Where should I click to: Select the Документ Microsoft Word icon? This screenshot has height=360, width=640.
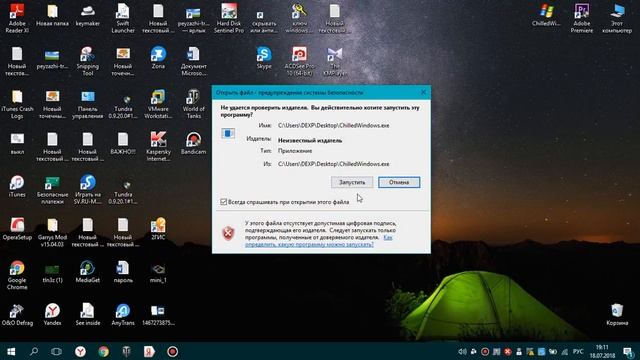[x=193, y=61]
